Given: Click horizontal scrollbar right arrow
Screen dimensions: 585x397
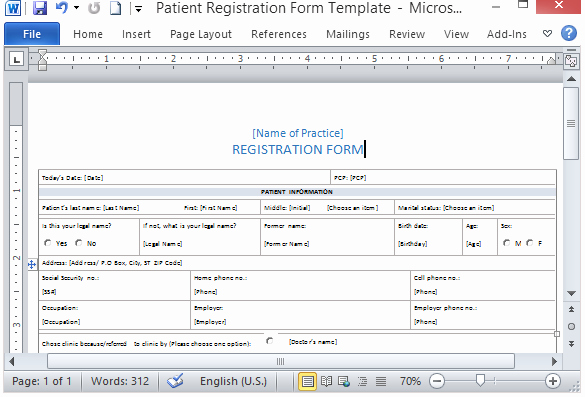Looking at the screenshot, I should coord(554,361).
